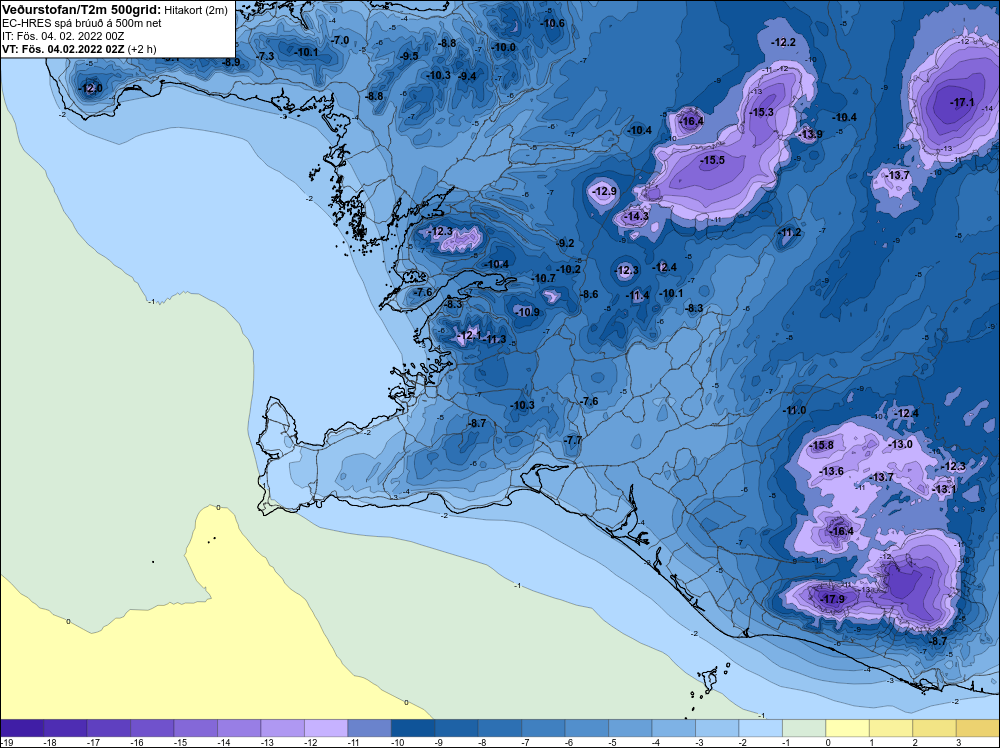Image resolution: width=1000 pixels, height=748 pixels.
Task: Select the -11.0 temperature label
Action: tap(795, 410)
